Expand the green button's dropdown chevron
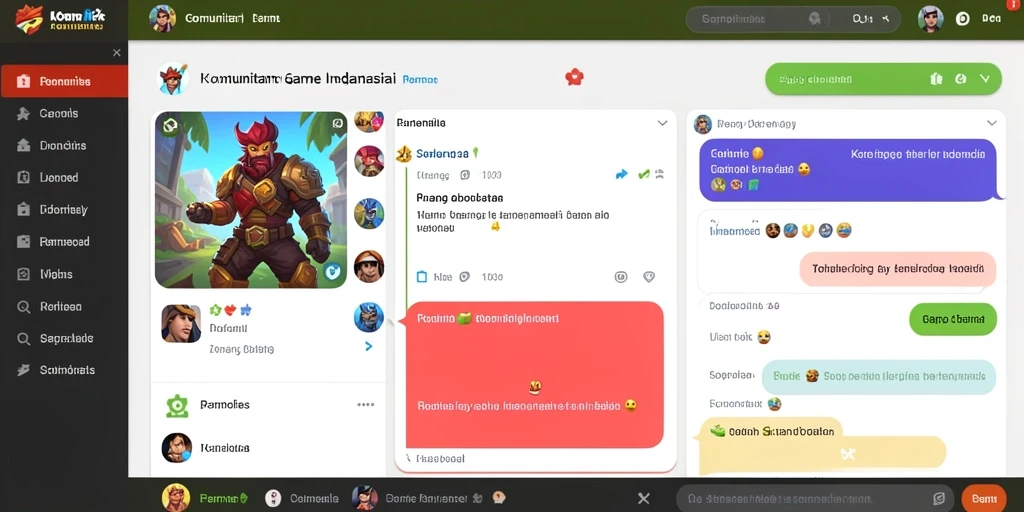Viewport: 1024px width, 512px height. point(985,79)
